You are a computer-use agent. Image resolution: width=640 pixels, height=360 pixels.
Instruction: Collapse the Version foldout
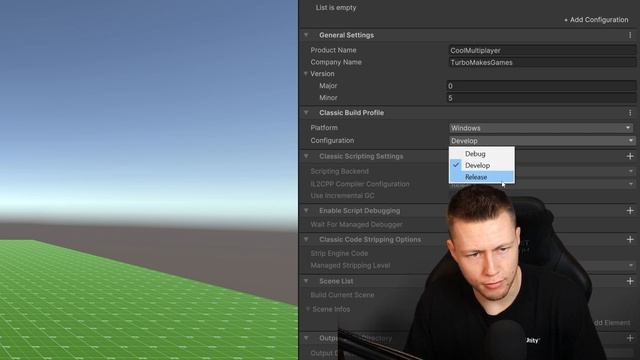click(306, 74)
